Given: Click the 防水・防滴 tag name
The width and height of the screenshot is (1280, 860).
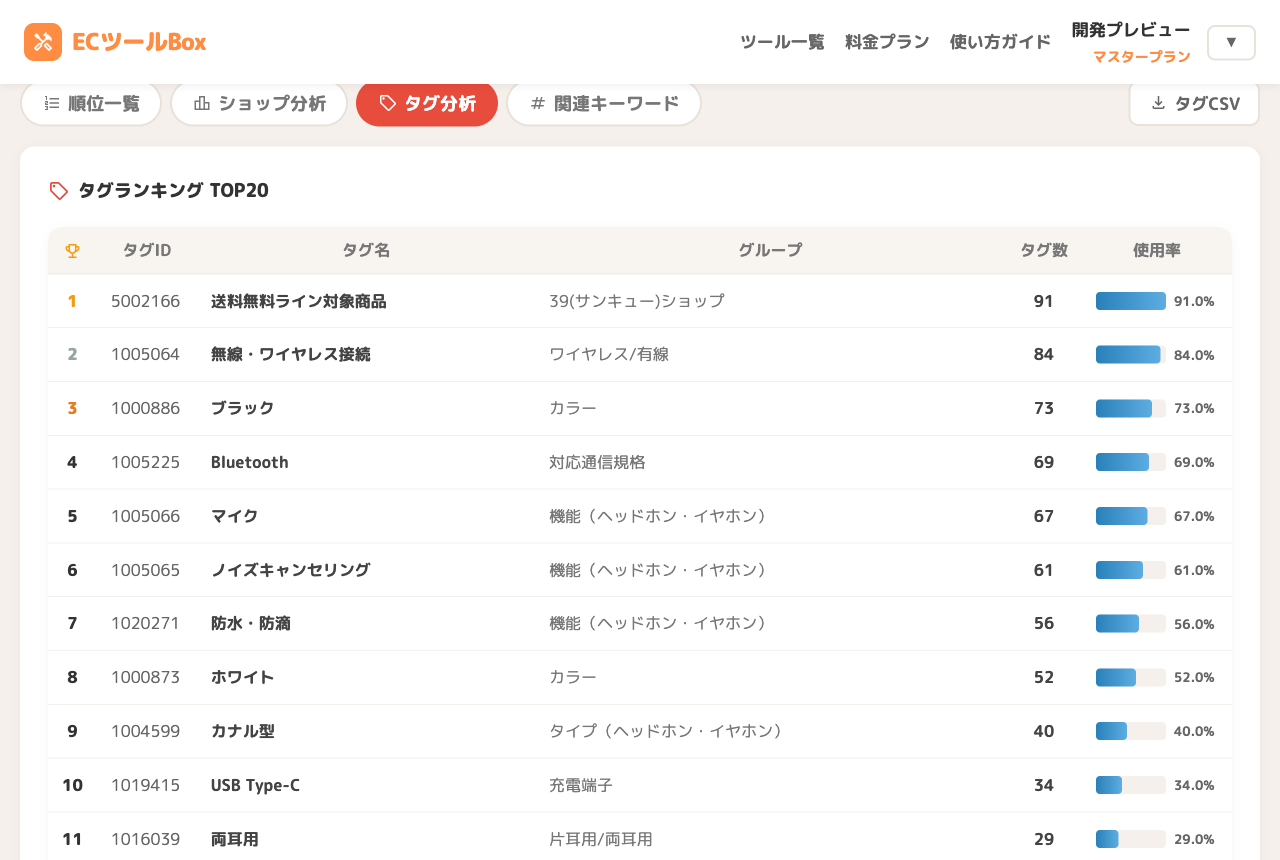Looking at the screenshot, I should tap(251, 623).
